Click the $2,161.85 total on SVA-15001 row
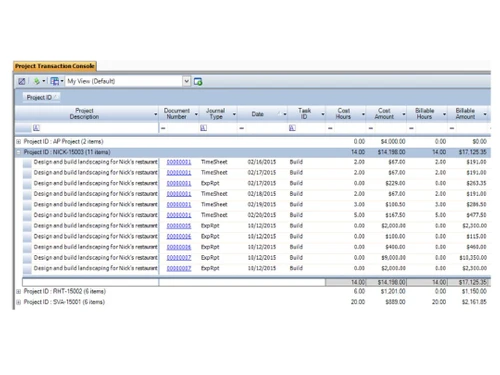The image size is (500, 375). (x=474, y=302)
